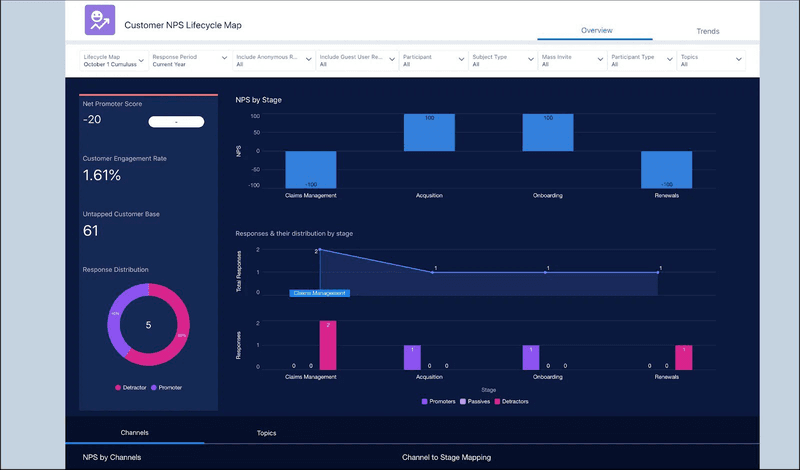800x470 pixels.
Task: Click the Detractor legend swatch under donut chart
Action: [x=118, y=388]
